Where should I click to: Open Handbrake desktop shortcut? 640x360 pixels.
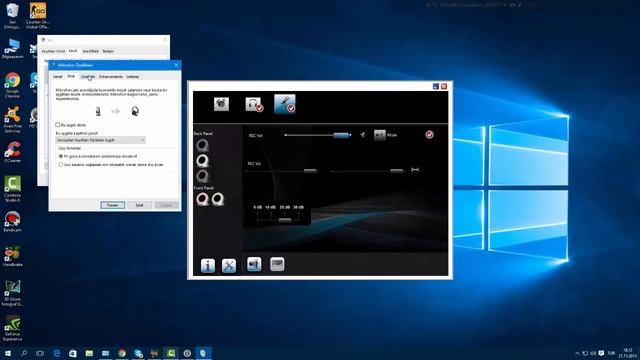pyautogui.click(x=13, y=256)
